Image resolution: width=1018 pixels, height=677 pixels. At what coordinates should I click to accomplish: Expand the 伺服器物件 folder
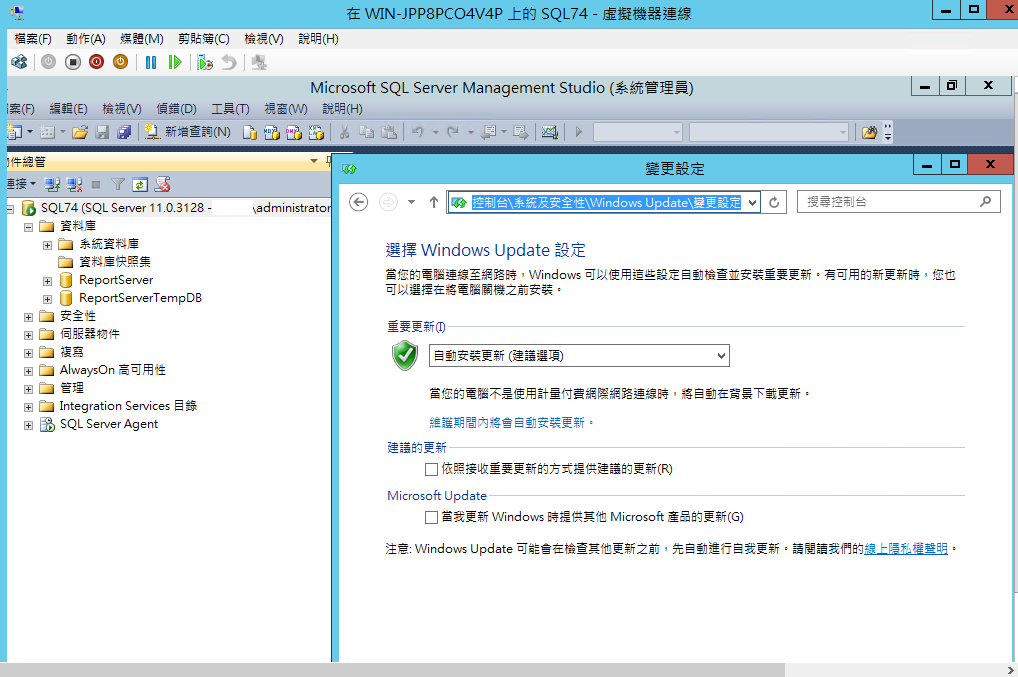pos(29,336)
